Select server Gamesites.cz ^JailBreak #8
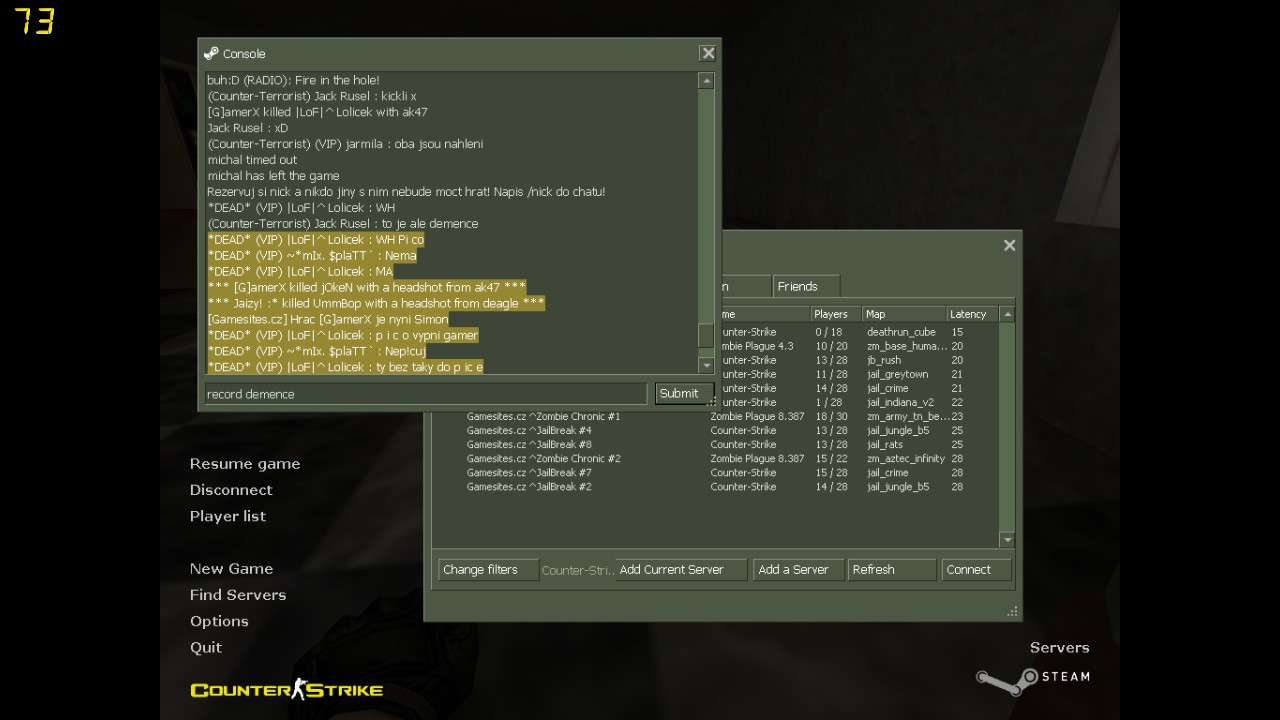Image resolution: width=1280 pixels, height=720 pixels. coord(715,445)
